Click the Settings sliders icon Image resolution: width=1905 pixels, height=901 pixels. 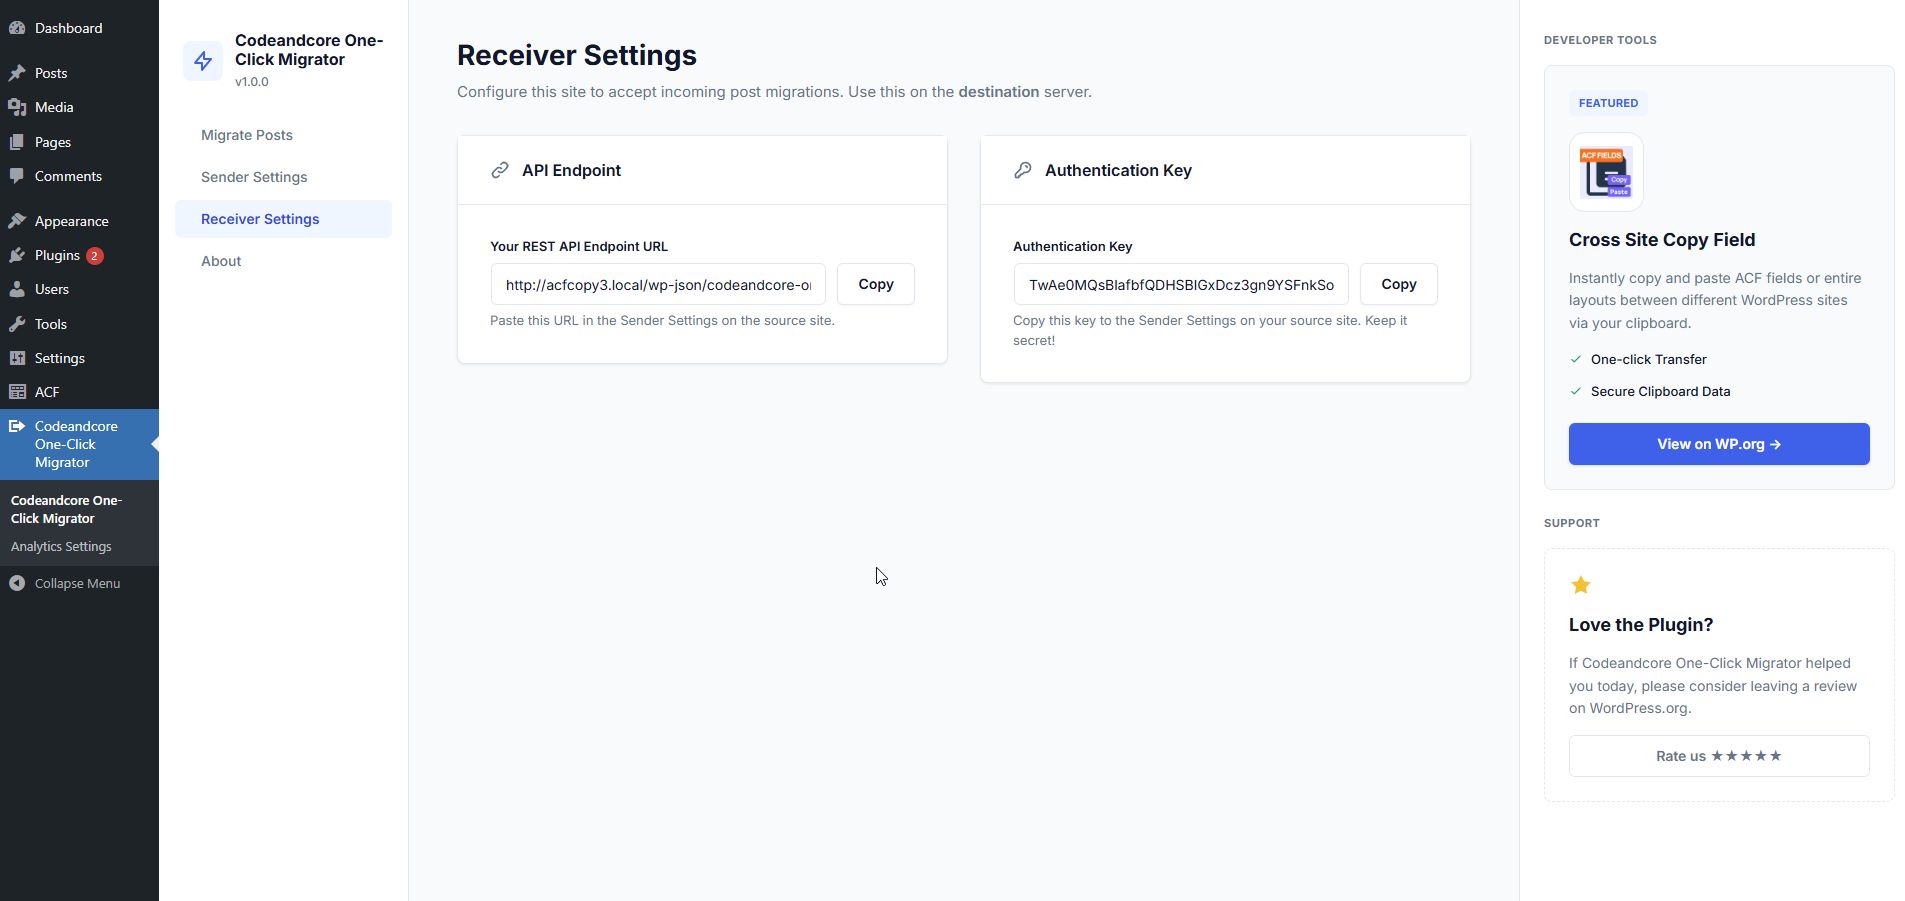[x=17, y=358]
